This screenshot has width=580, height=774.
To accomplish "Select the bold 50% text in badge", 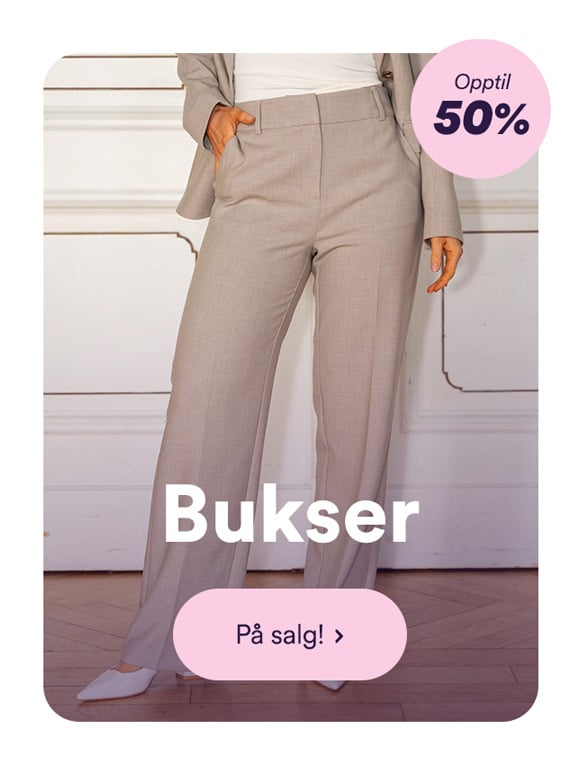I will [481, 119].
